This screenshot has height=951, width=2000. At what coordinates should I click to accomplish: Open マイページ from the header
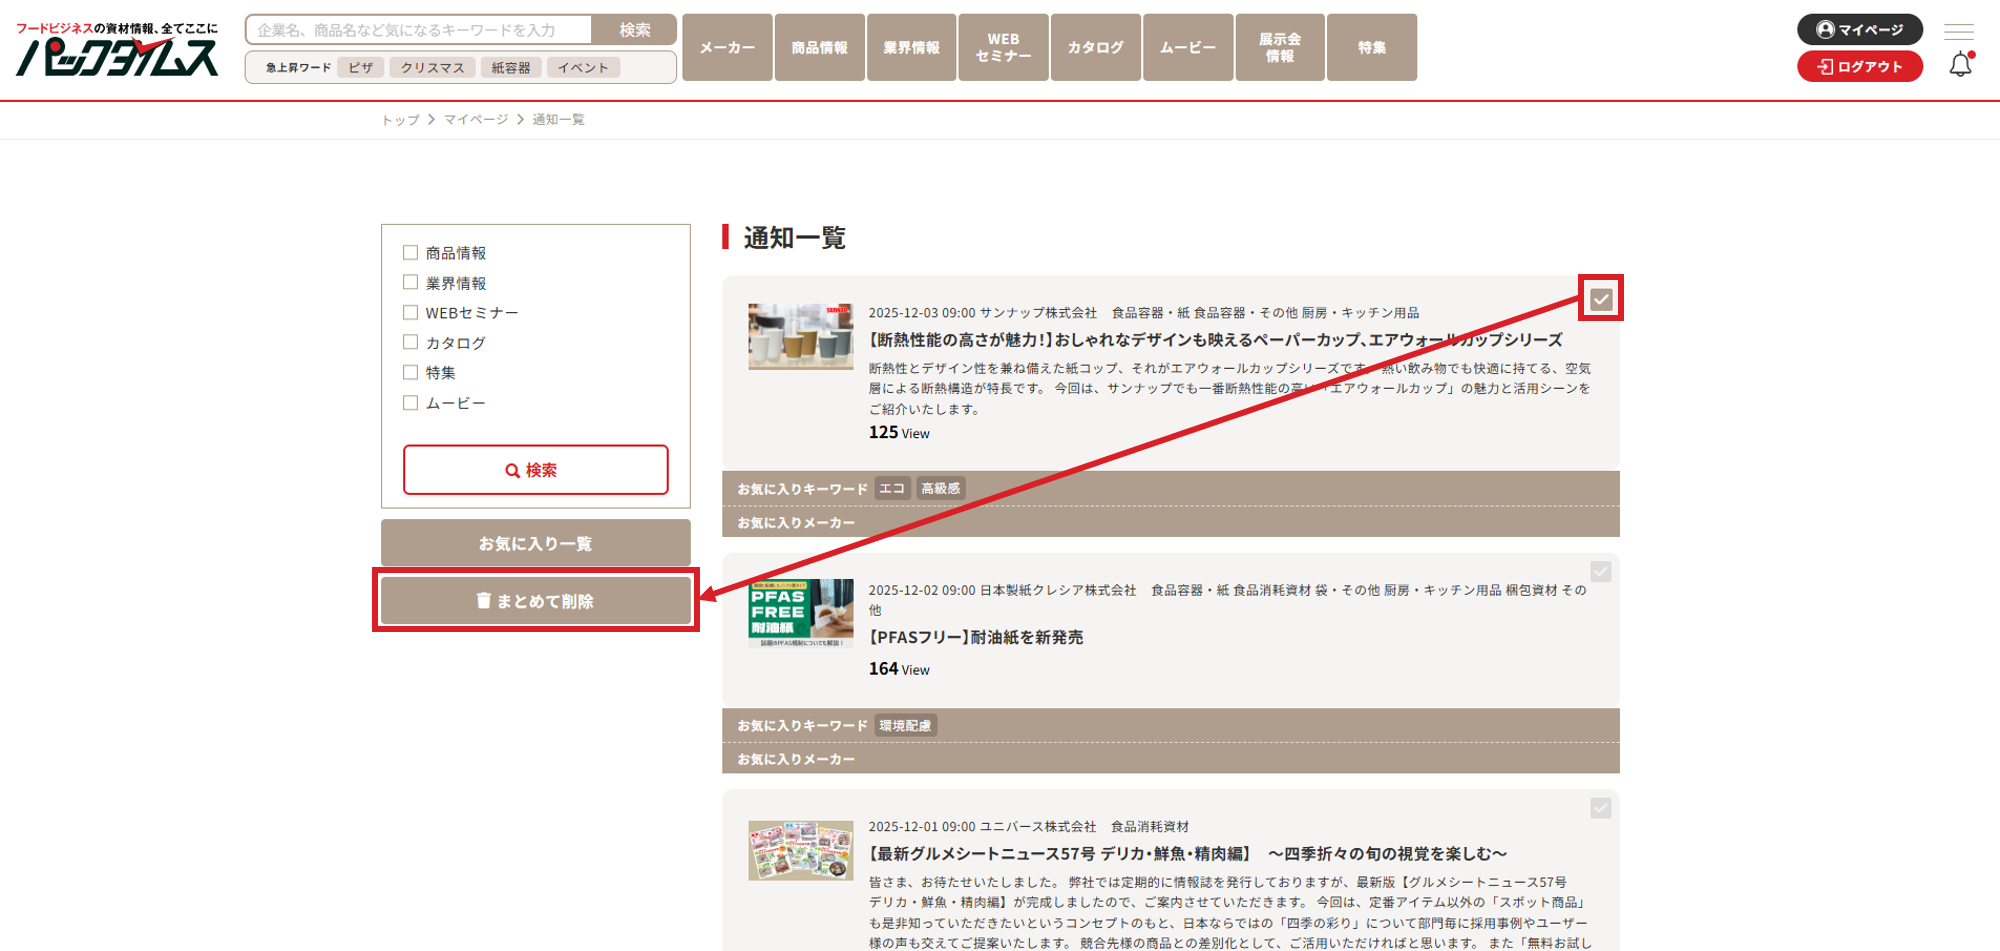1859,29
